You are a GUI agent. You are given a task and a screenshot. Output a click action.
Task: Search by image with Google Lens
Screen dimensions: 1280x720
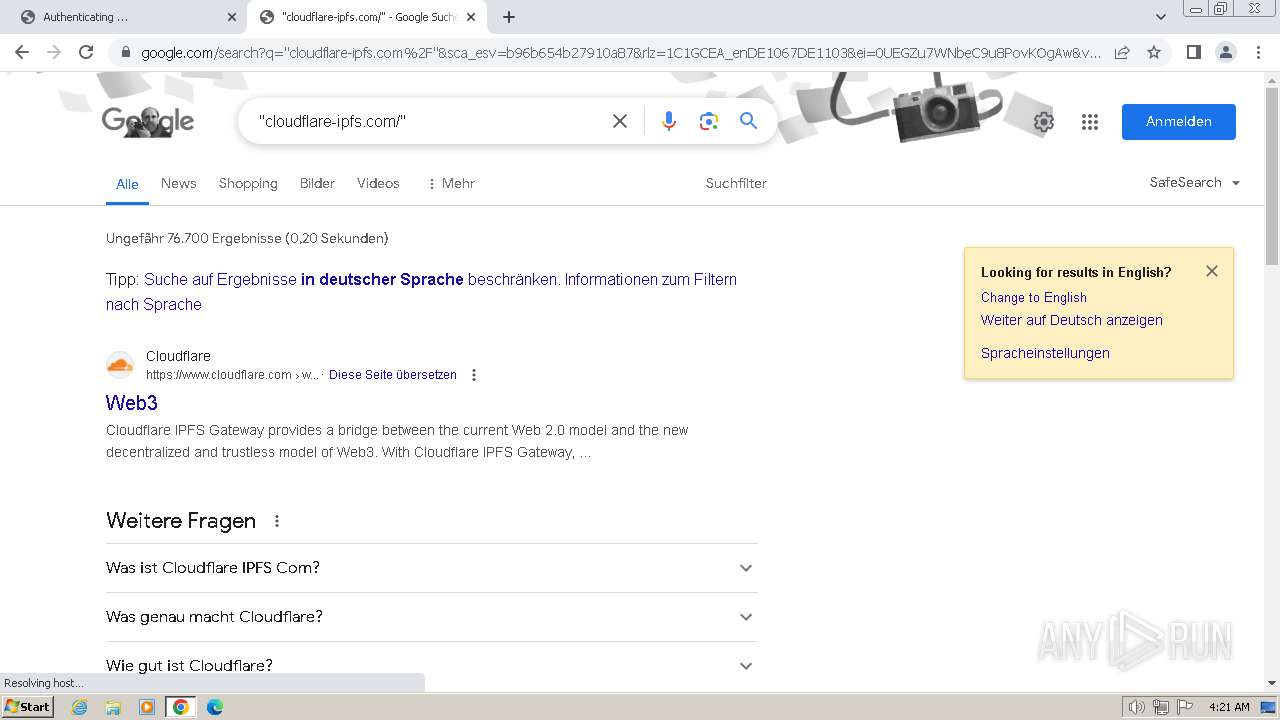(709, 121)
